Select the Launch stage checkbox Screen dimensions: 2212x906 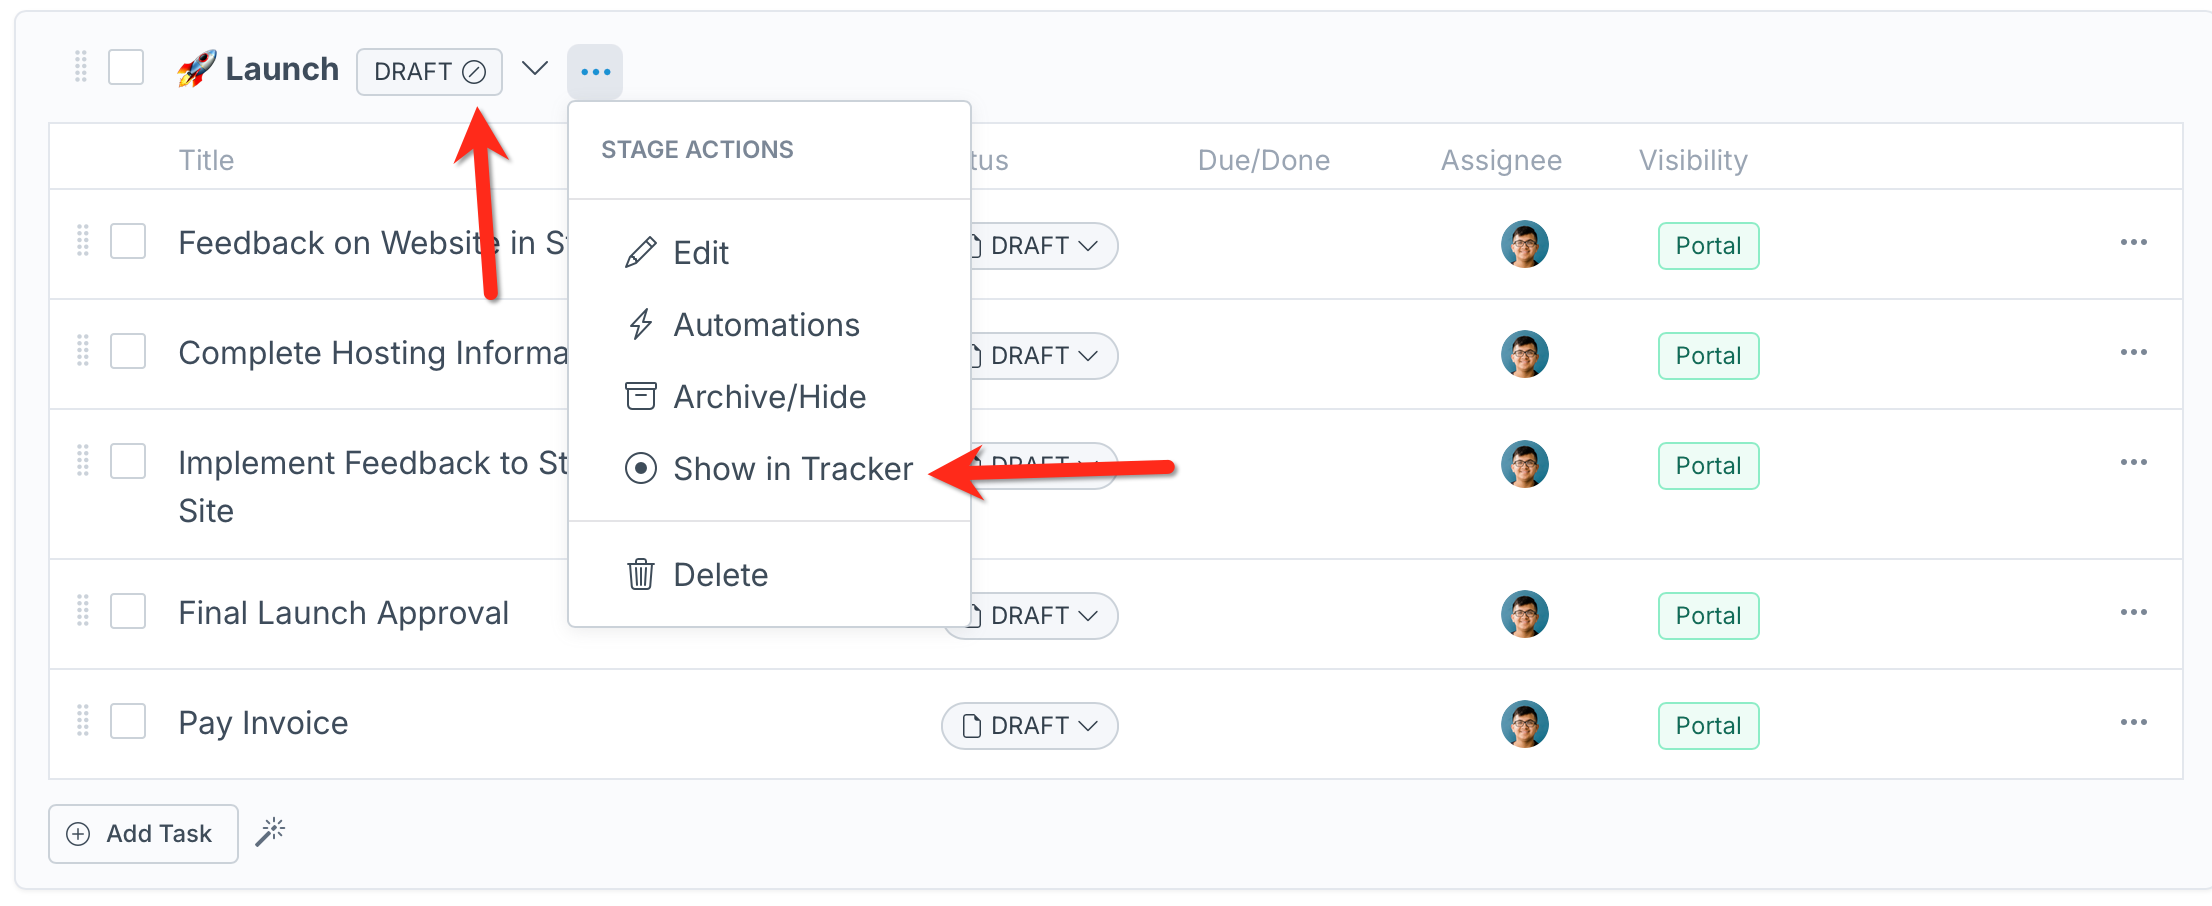click(x=126, y=68)
